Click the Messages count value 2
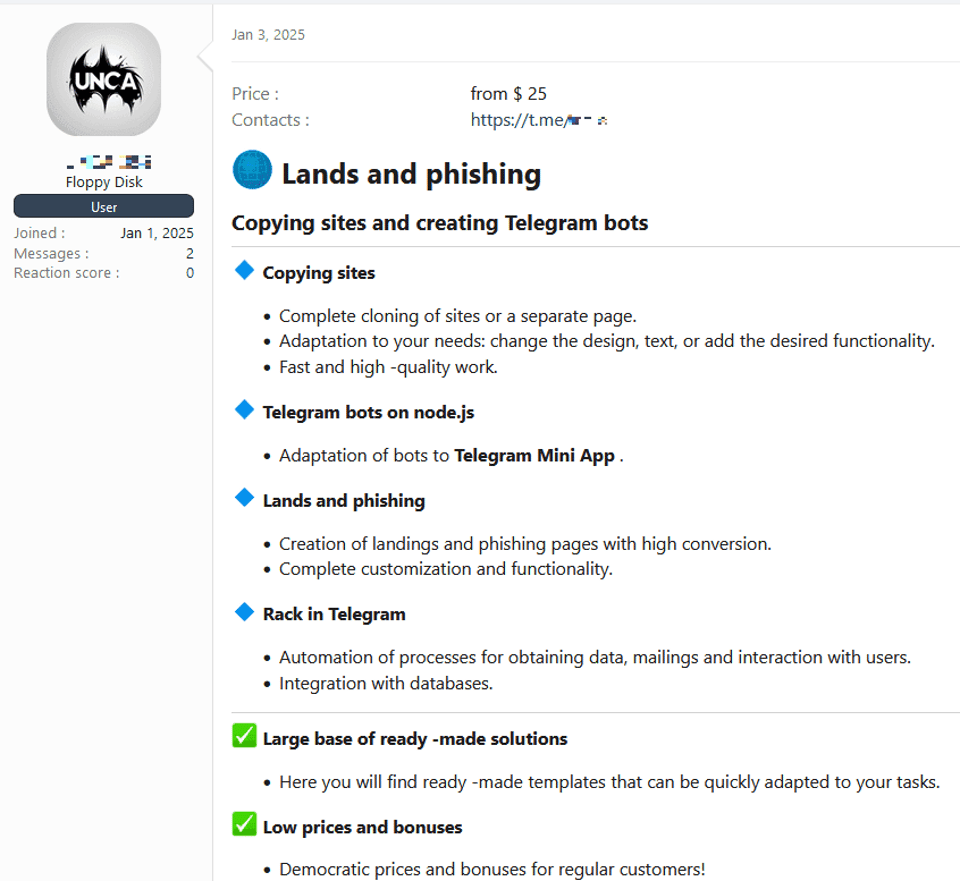960x881 pixels. (190, 254)
